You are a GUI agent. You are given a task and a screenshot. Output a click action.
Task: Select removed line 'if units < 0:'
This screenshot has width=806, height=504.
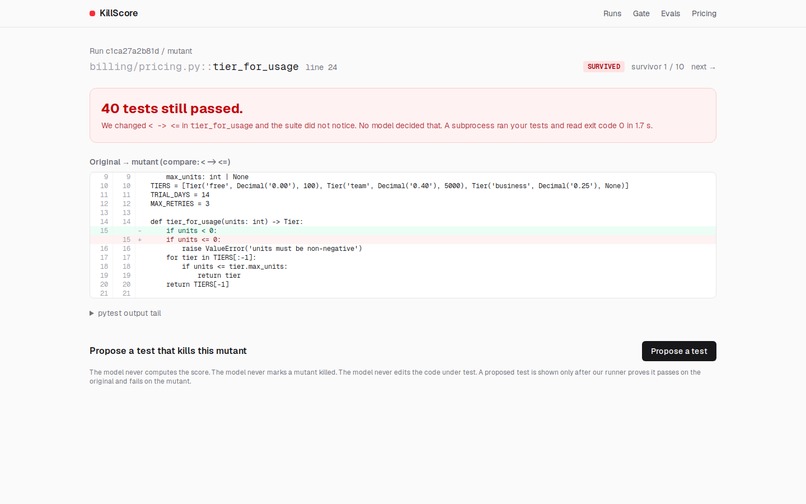coord(402,231)
